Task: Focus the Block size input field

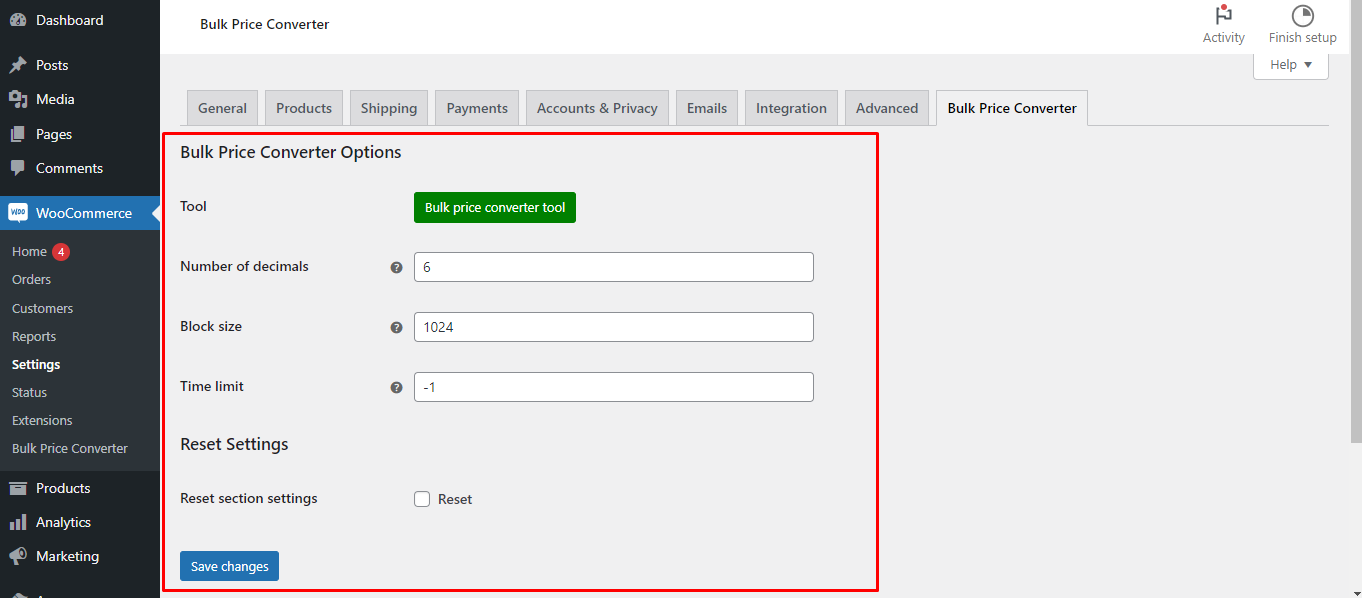Action: click(614, 327)
